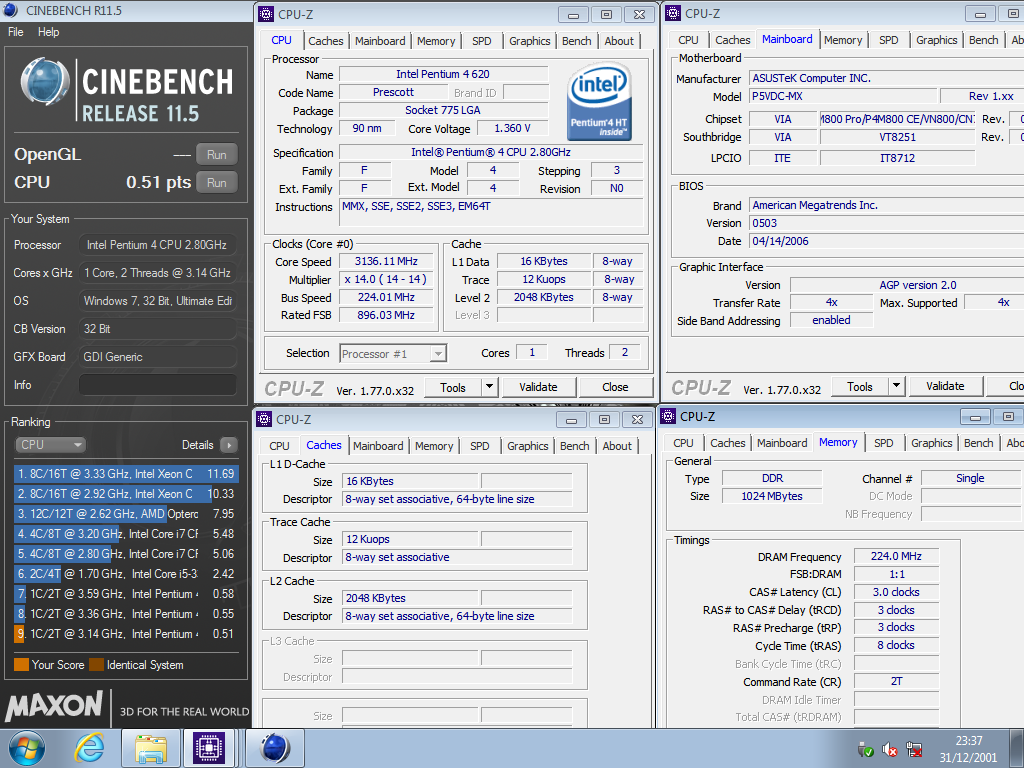Open the CPU ranking dropdown in Cinebench

pyautogui.click(x=50, y=445)
